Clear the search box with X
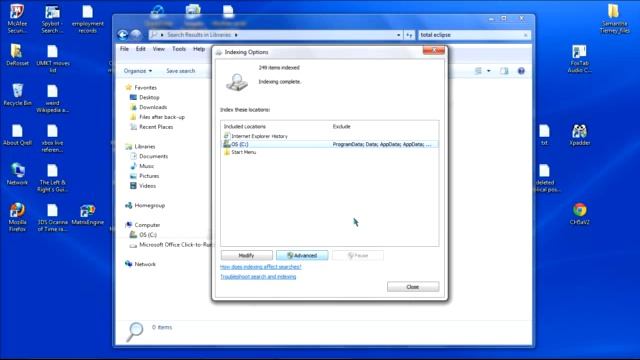This screenshot has height=360, width=640. [x=526, y=35]
